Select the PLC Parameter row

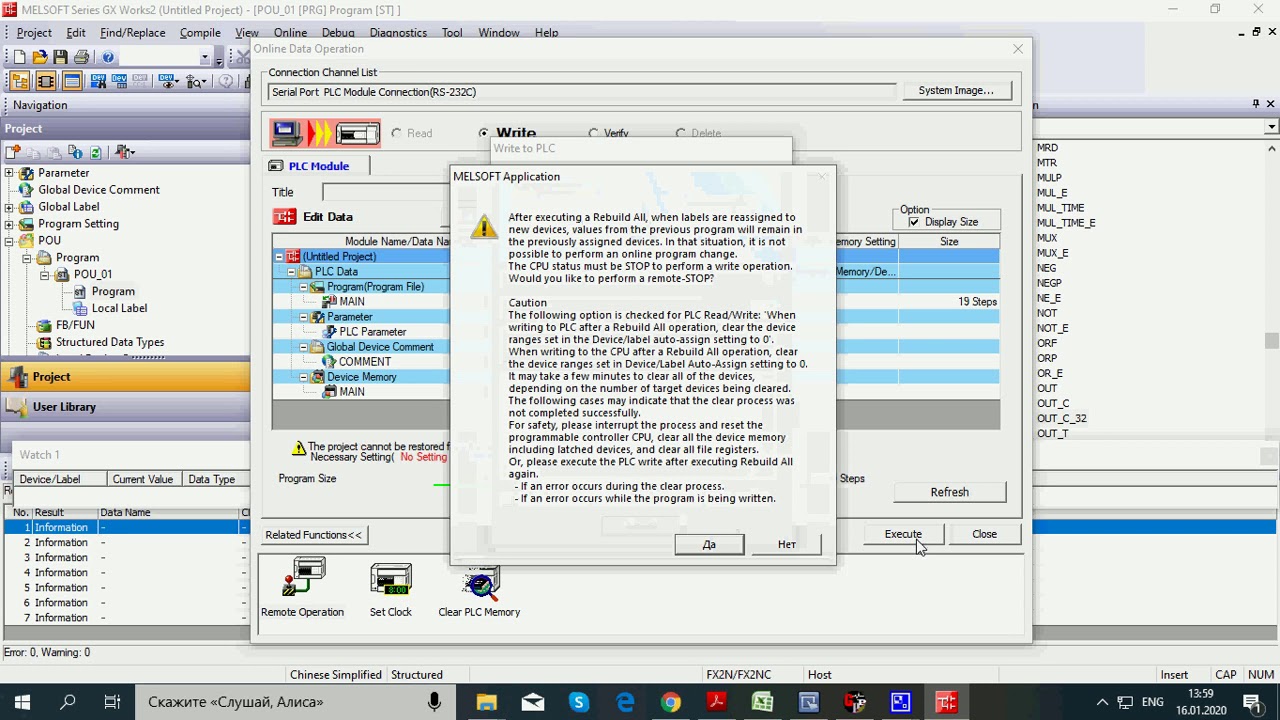(x=372, y=332)
